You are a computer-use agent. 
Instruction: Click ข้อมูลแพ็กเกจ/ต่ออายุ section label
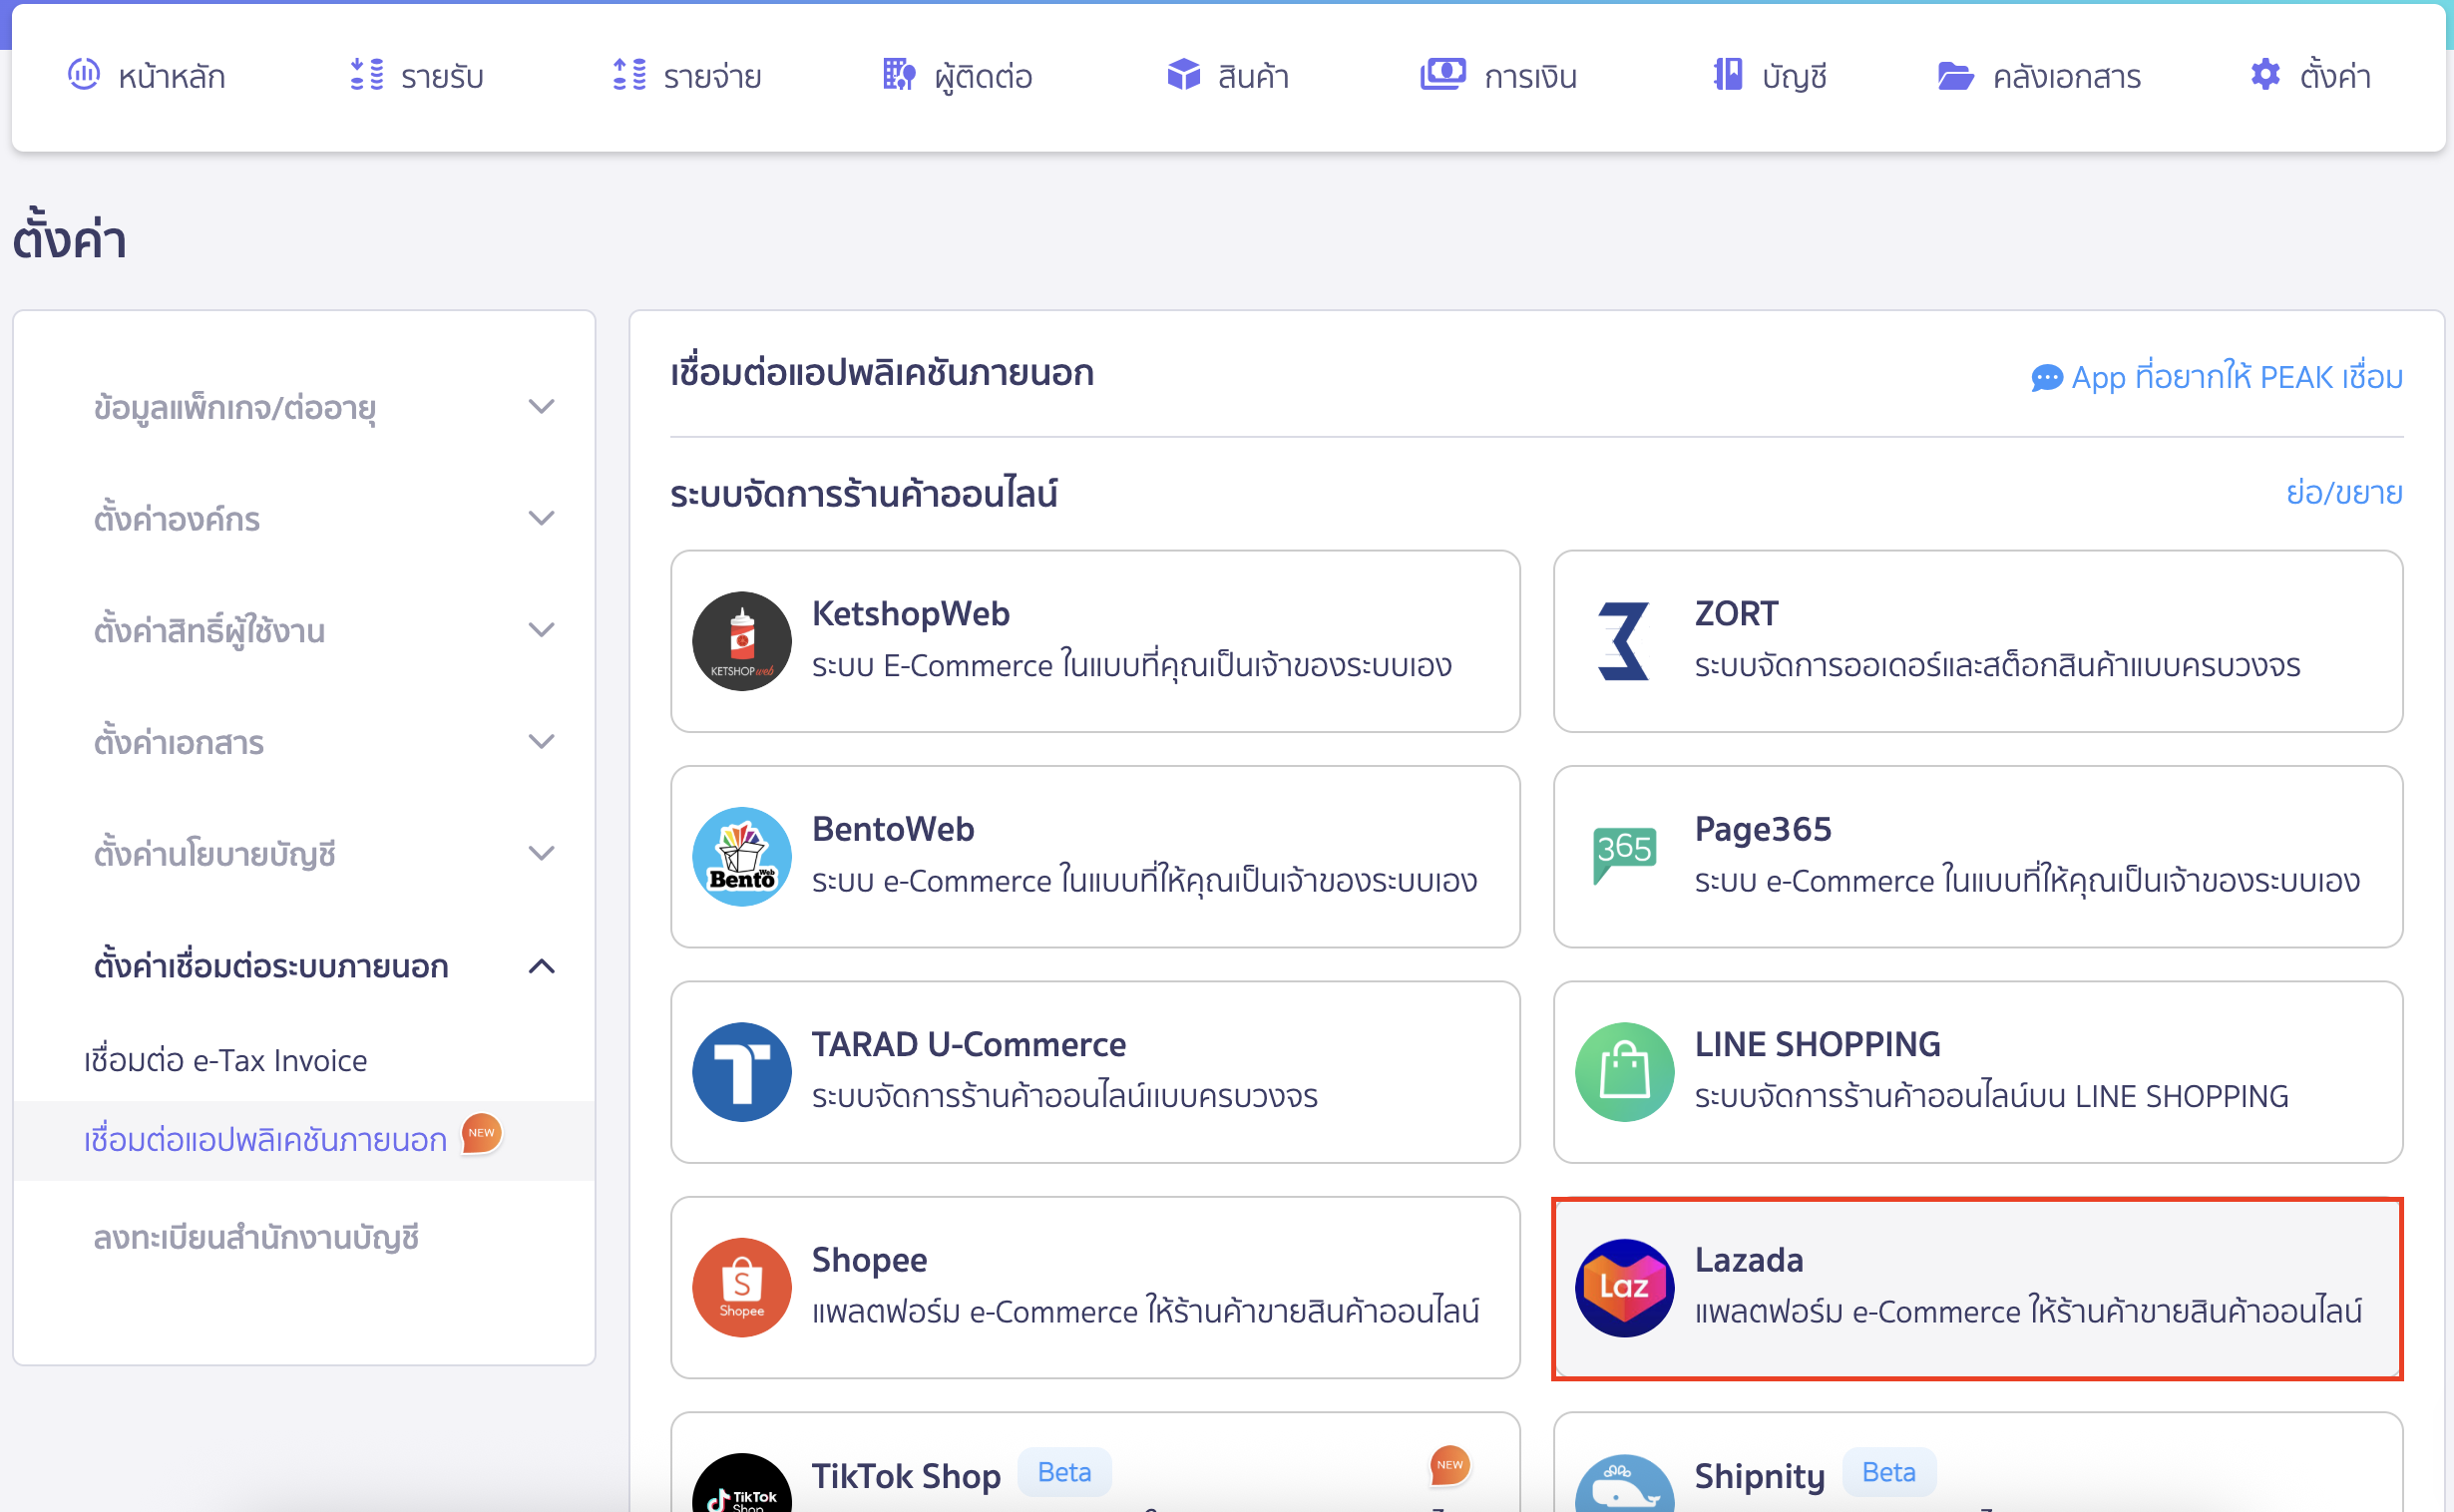pos(235,408)
